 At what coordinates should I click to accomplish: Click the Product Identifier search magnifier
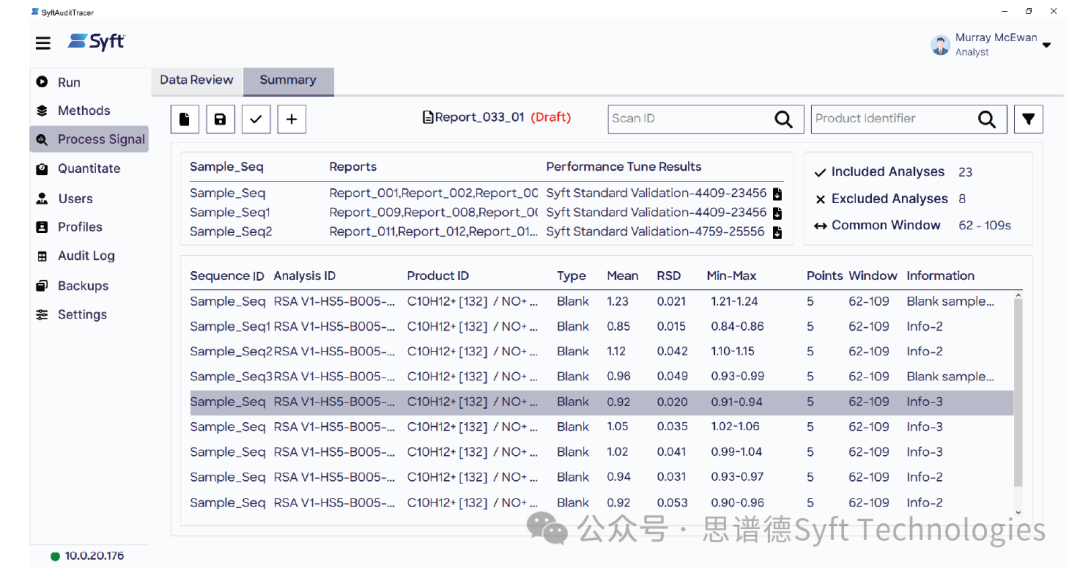pyautogui.click(x=987, y=119)
